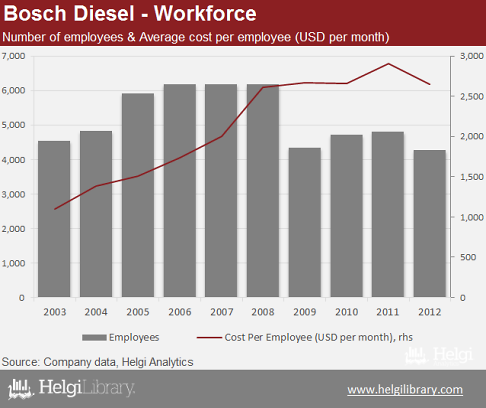The height and width of the screenshot is (408, 486).
Task: Select the 2003 employees bar
Action: (54, 219)
